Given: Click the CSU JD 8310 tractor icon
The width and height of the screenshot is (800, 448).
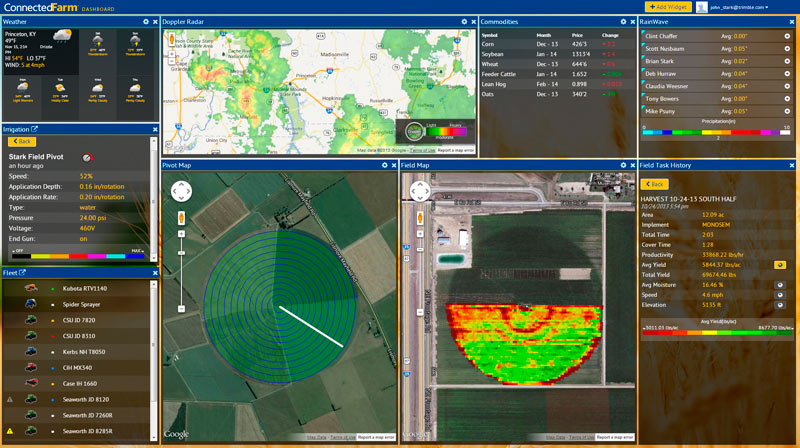Looking at the screenshot, I should pos(31,336).
